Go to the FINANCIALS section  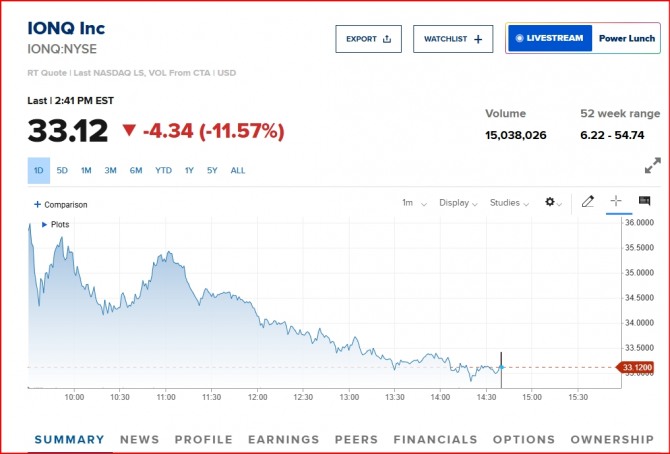tap(435, 439)
